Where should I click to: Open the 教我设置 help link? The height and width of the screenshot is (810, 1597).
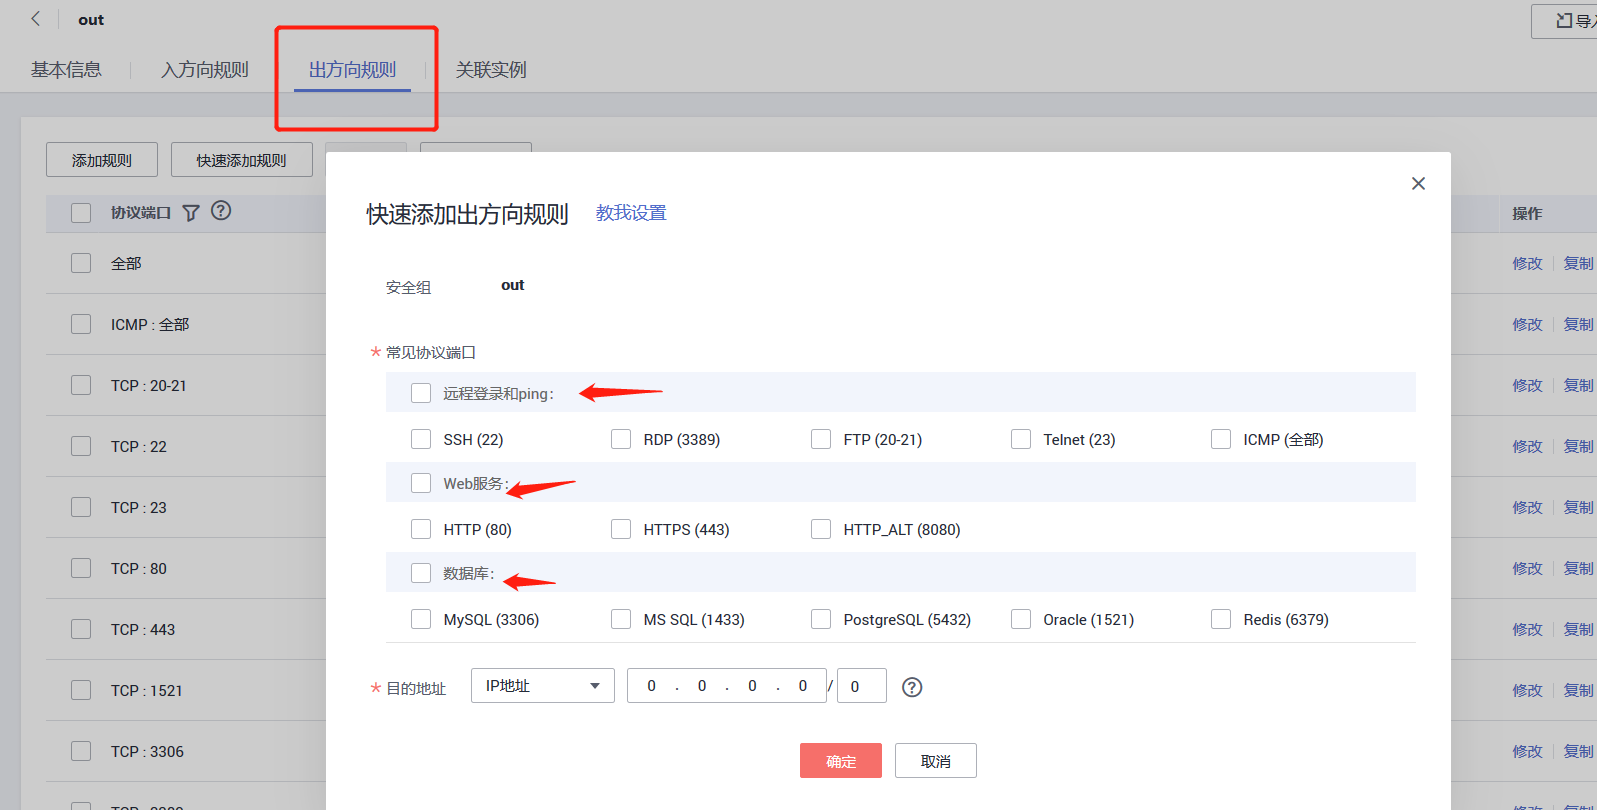click(x=631, y=213)
